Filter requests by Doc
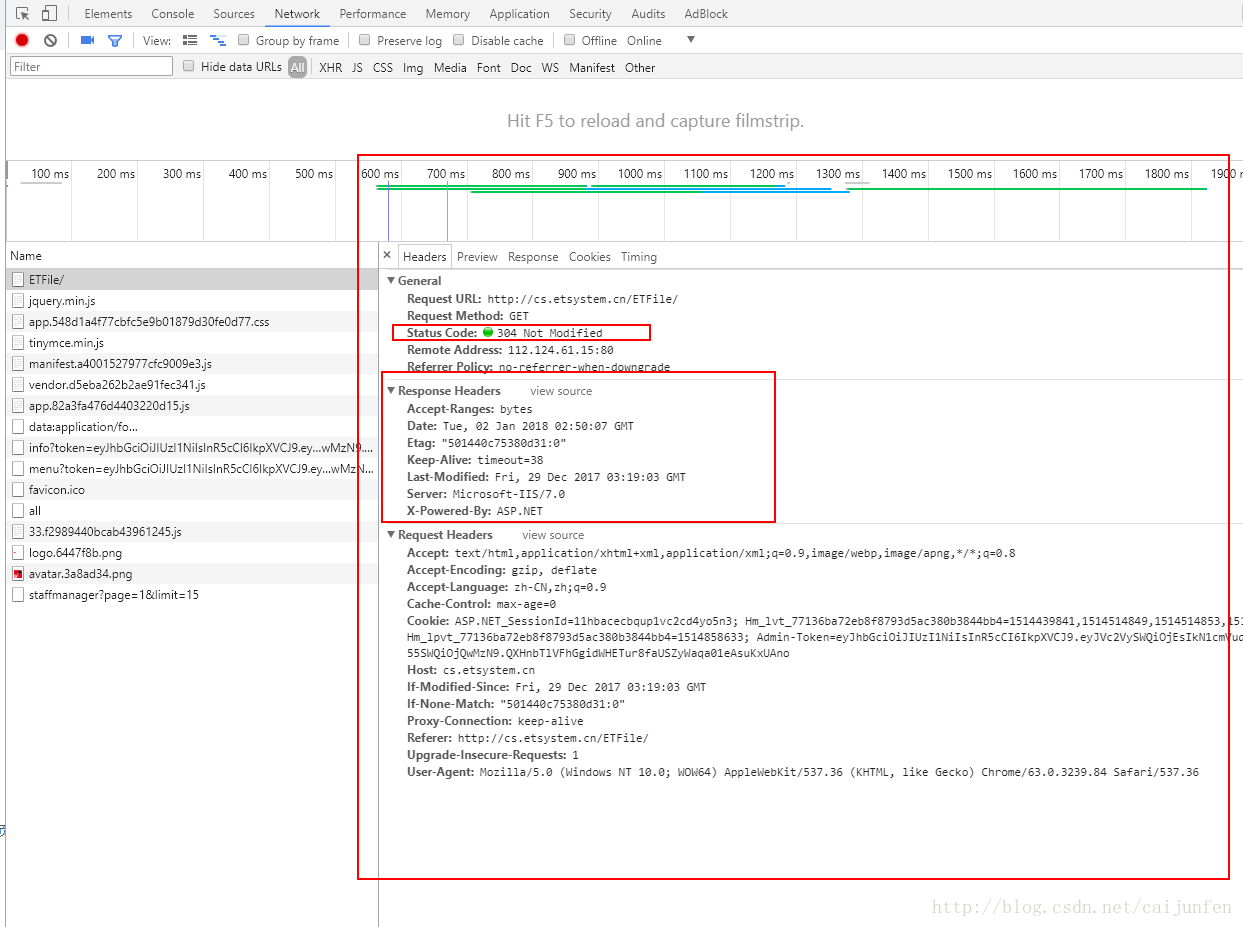This screenshot has width=1243, height=927. coord(521,67)
